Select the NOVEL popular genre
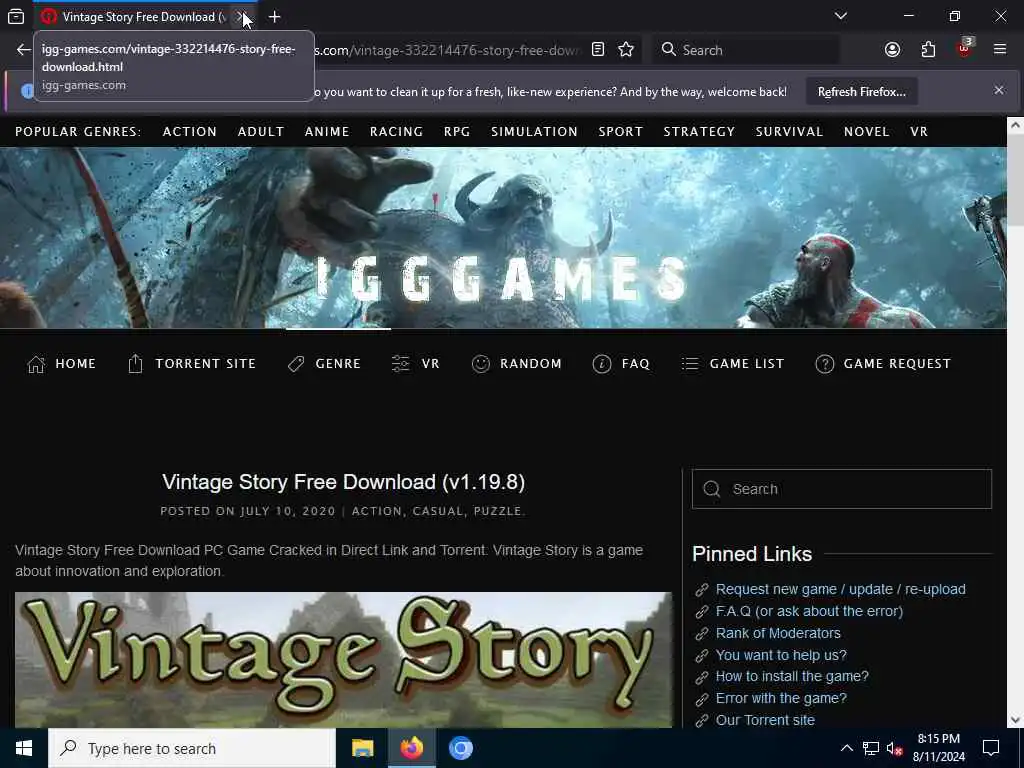 [x=867, y=131]
